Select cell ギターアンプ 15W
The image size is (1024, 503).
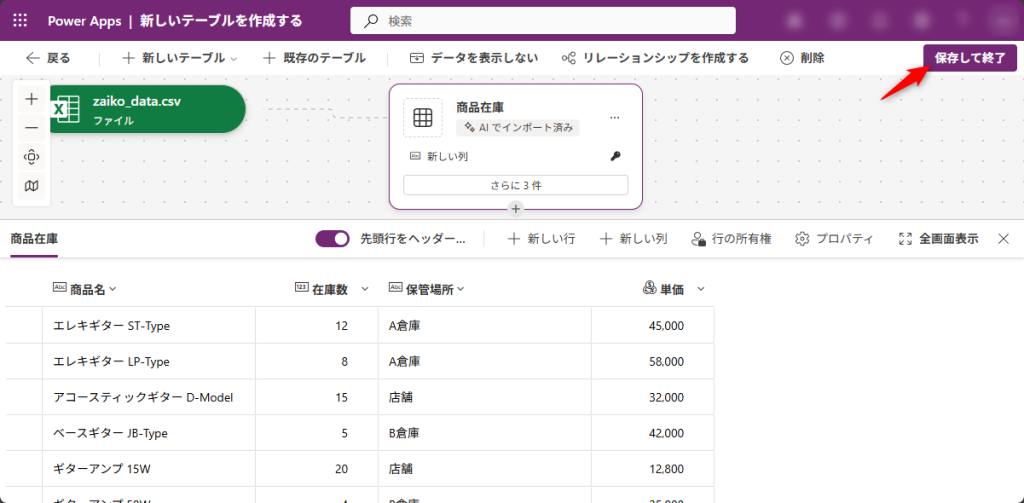tap(149, 469)
